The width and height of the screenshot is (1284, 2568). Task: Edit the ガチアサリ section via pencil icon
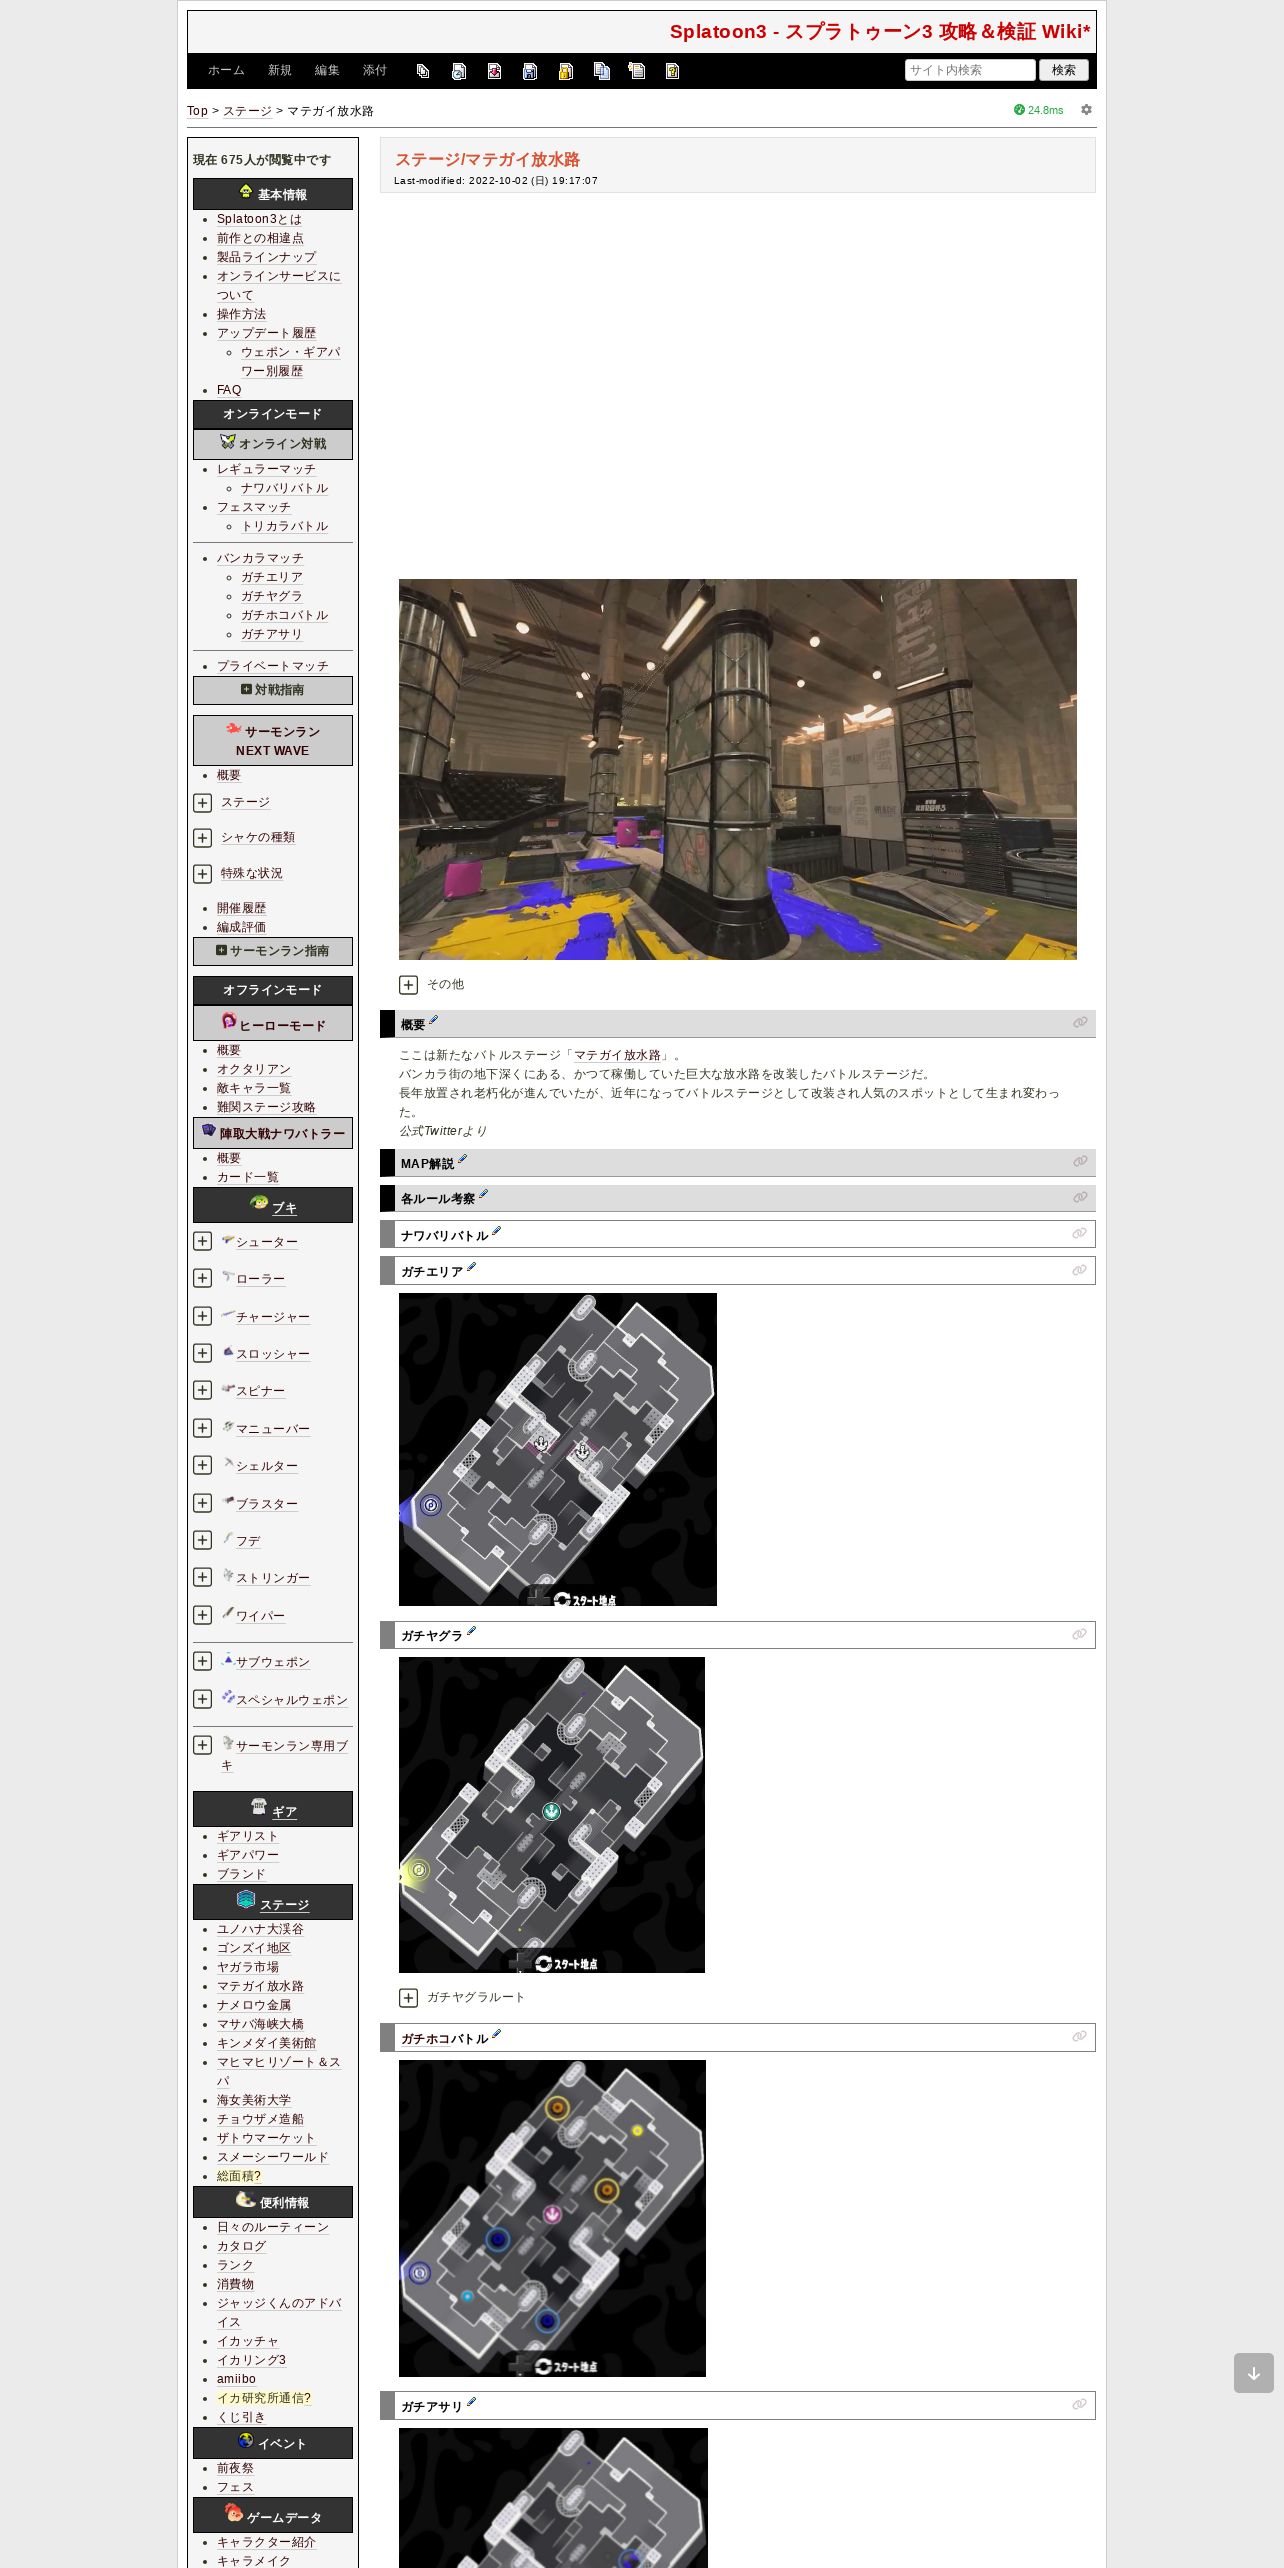(x=471, y=2403)
